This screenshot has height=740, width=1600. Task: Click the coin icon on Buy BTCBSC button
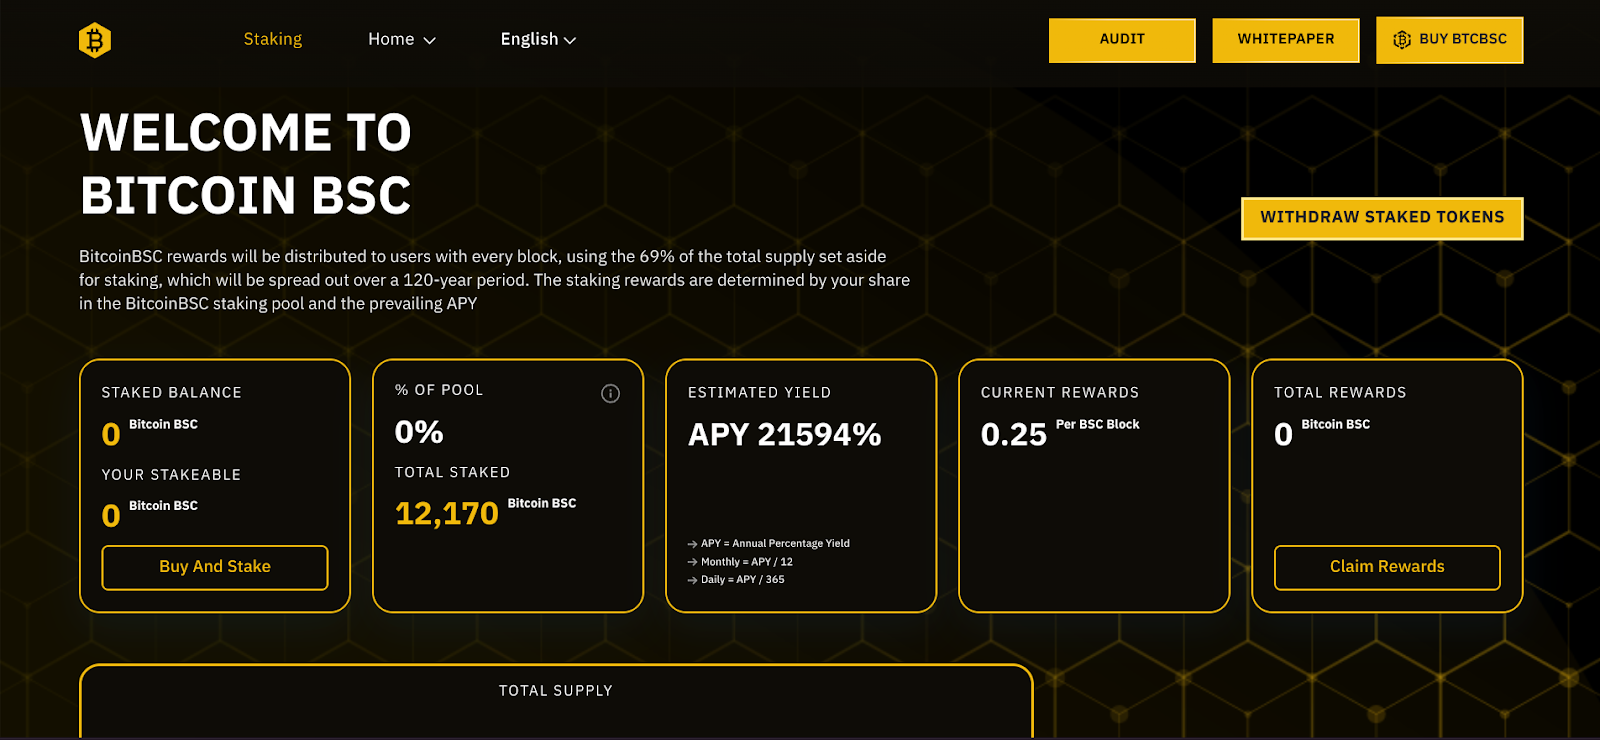1402,40
